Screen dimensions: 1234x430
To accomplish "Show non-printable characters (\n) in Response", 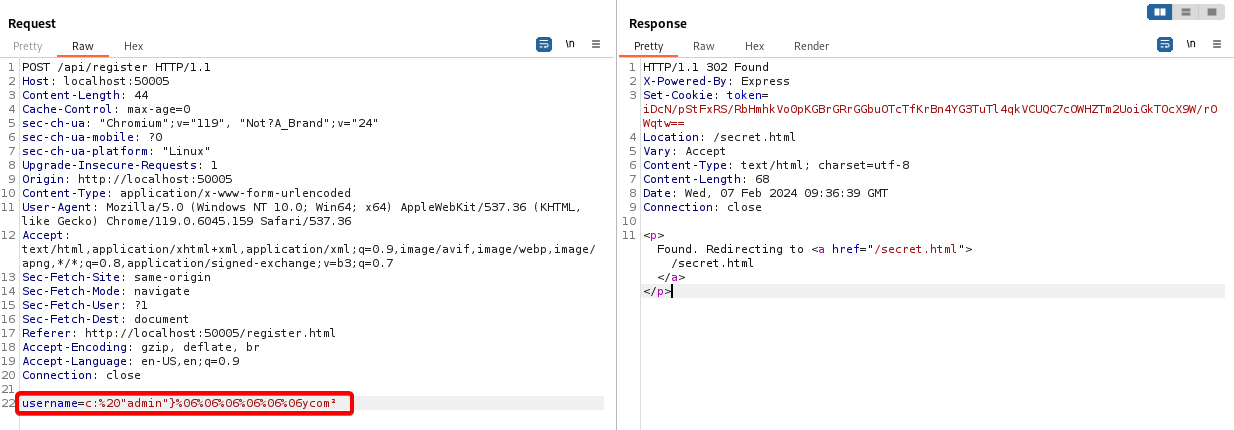I will click(1191, 44).
